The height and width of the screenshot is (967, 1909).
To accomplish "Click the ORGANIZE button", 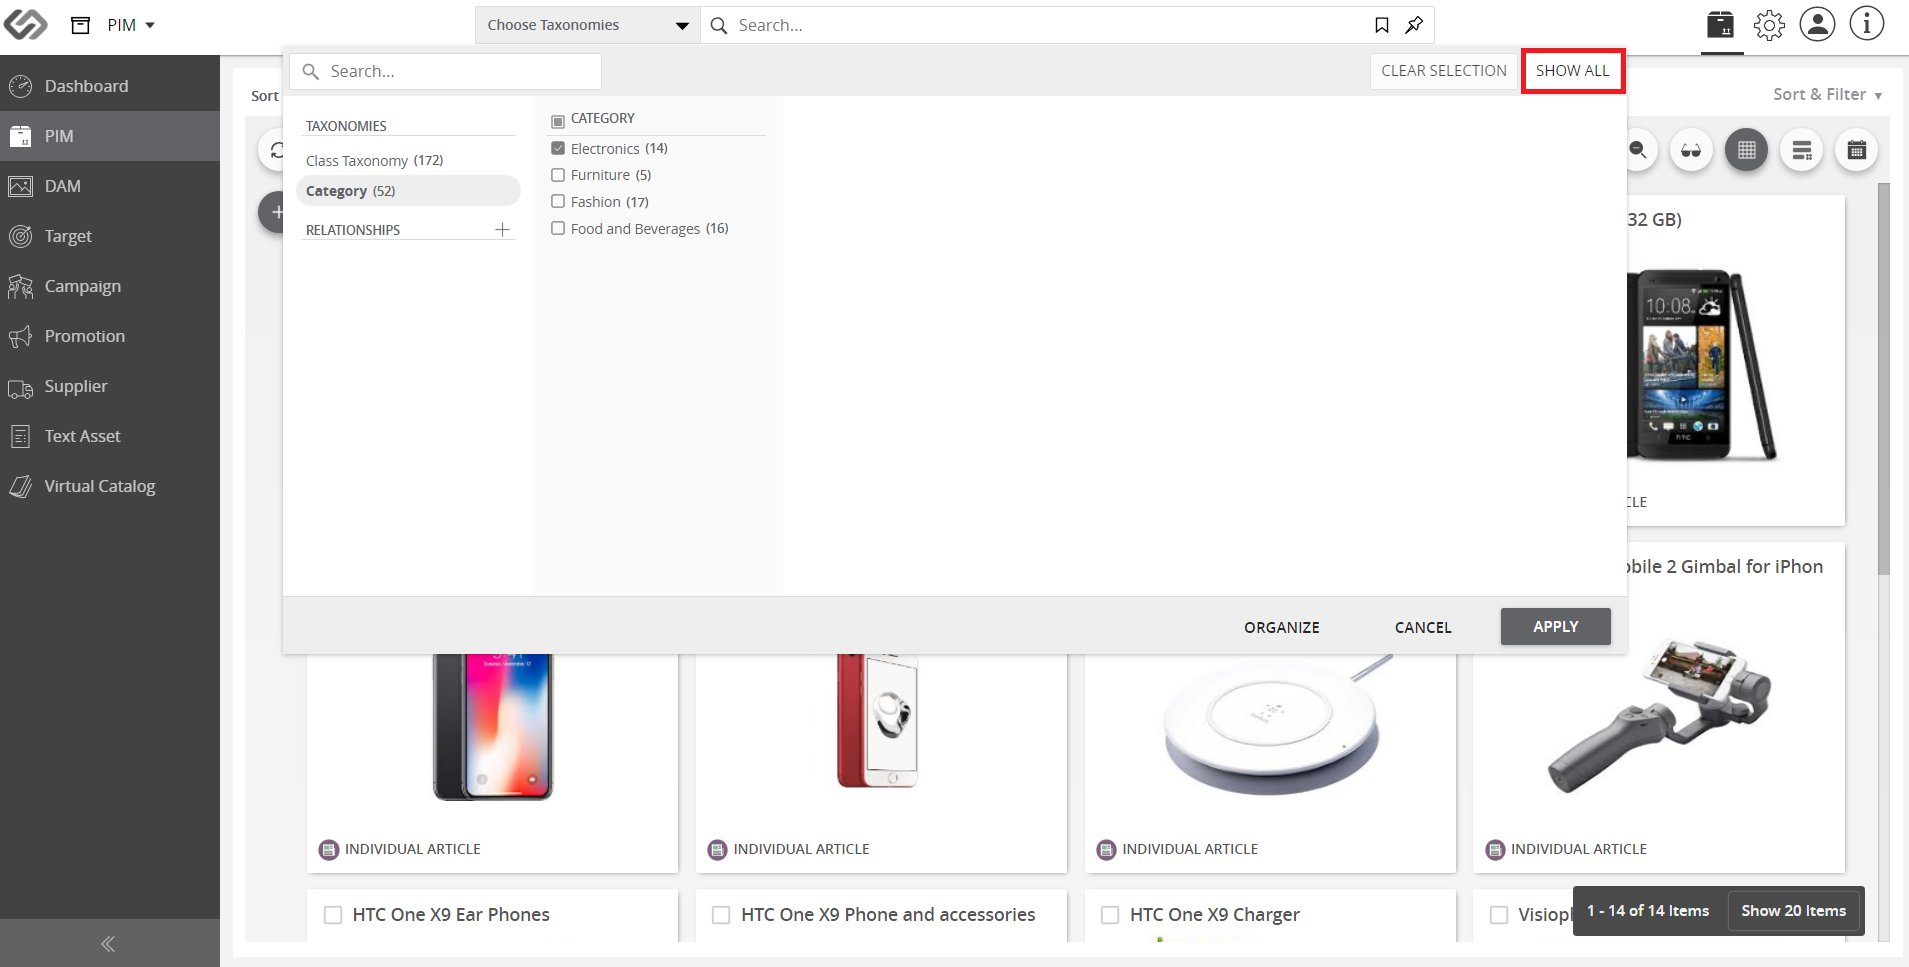I will pyautogui.click(x=1281, y=627).
